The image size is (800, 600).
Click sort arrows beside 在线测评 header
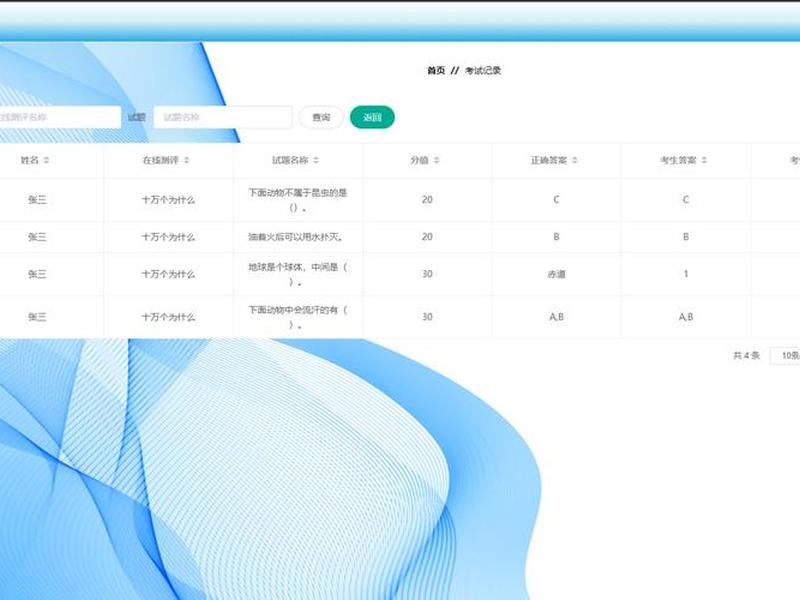(187, 160)
